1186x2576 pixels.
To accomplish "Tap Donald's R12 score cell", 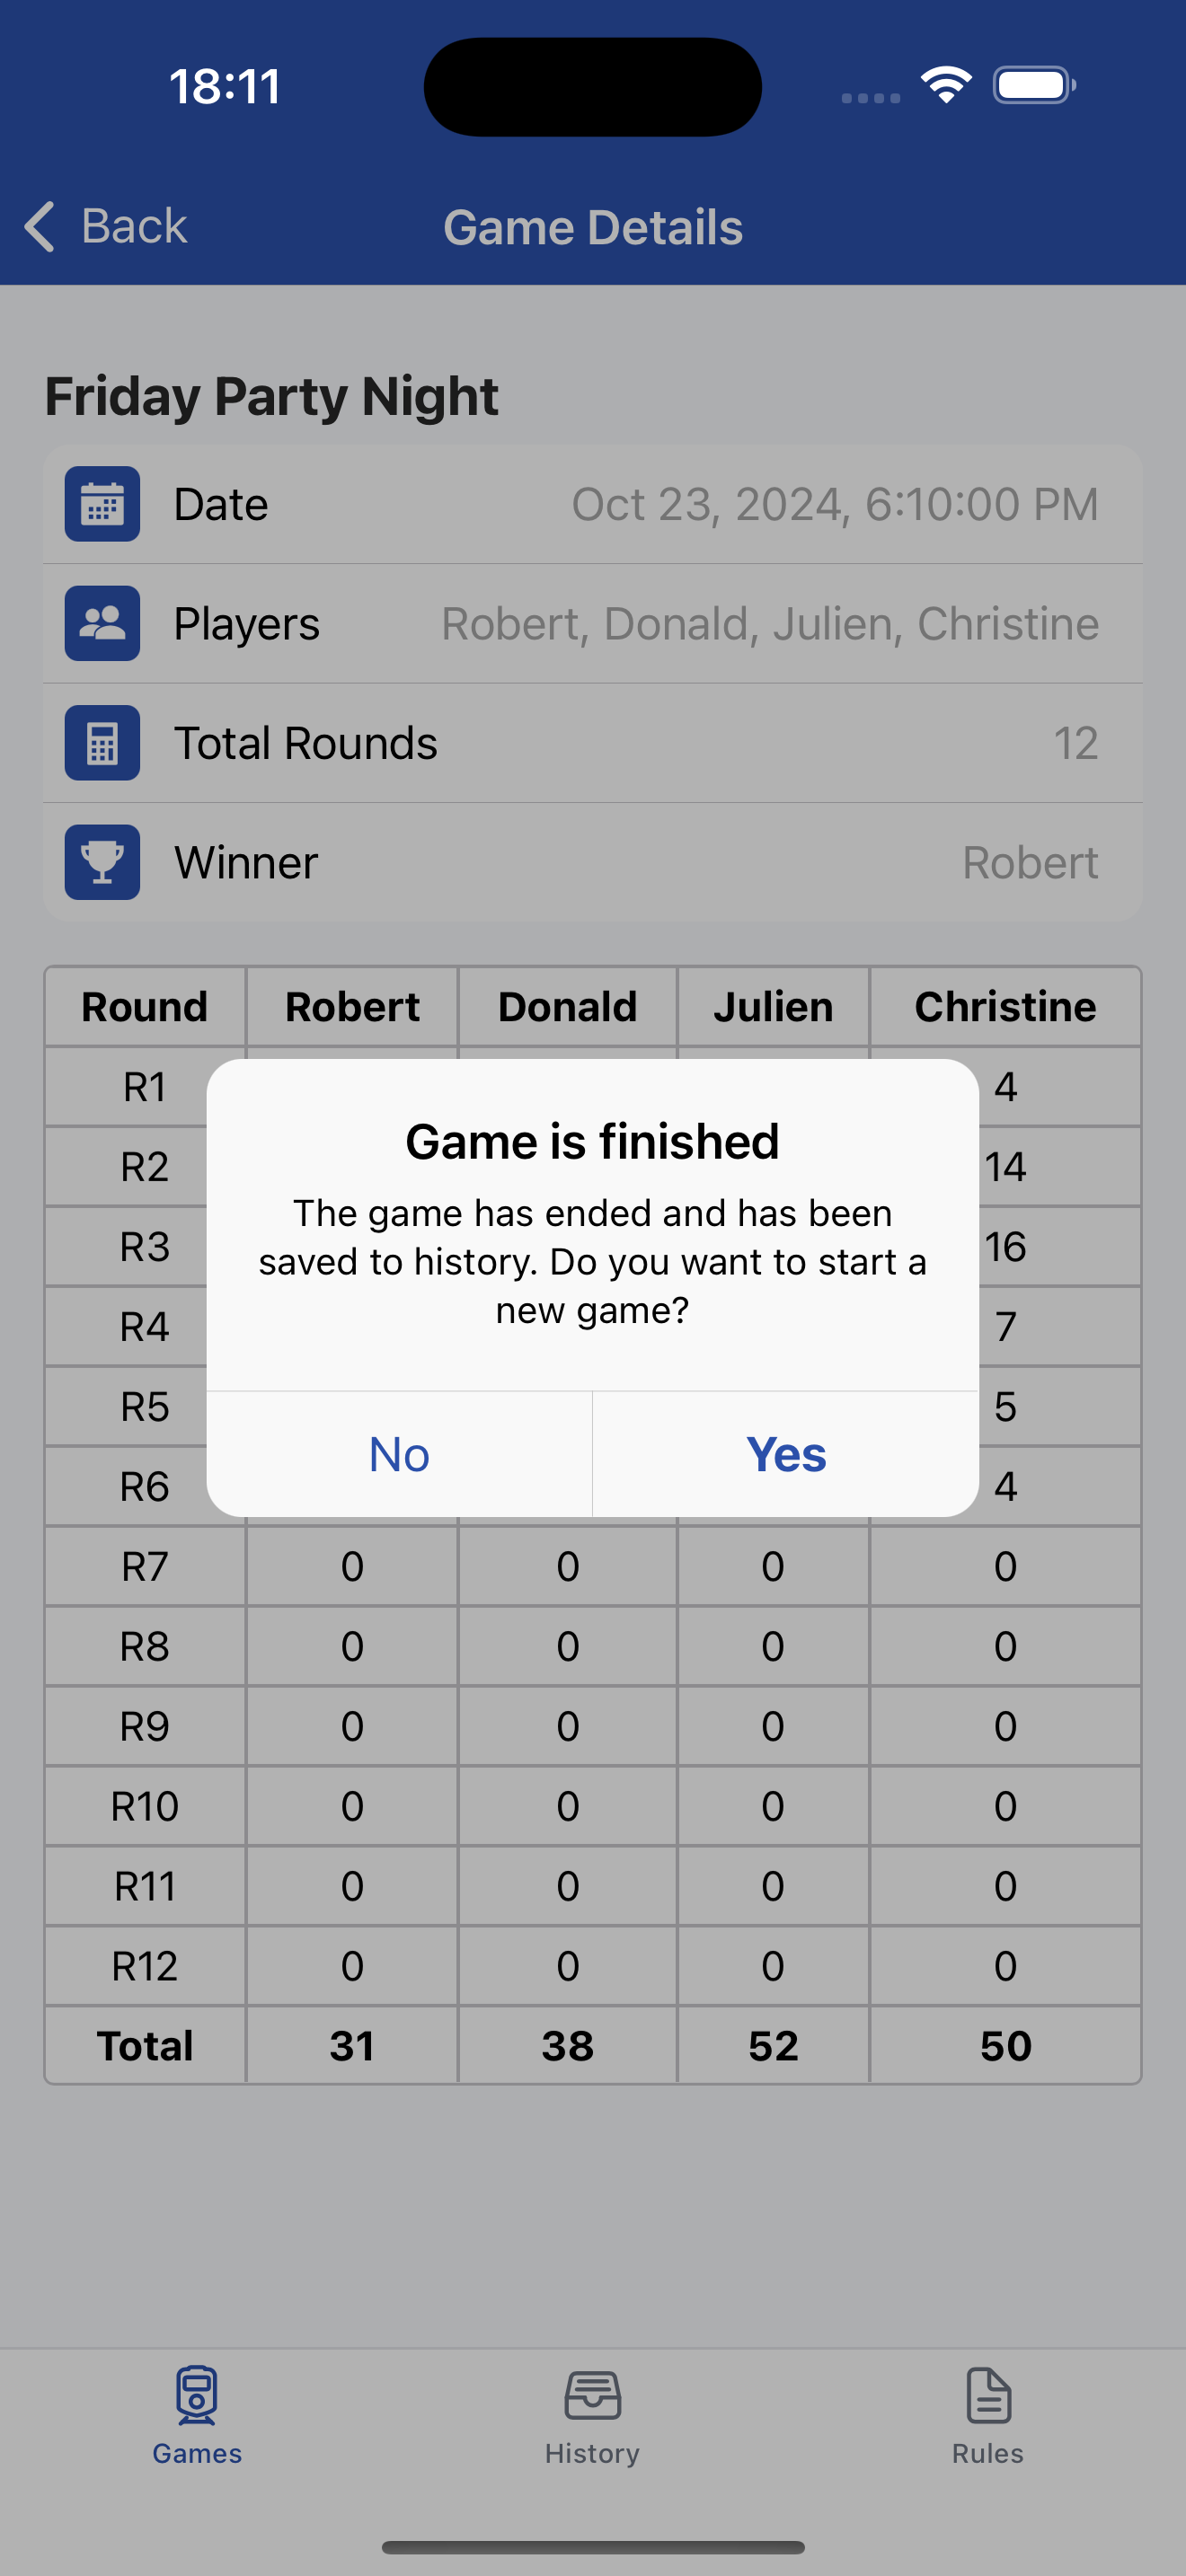I will tap(567, 1966).
